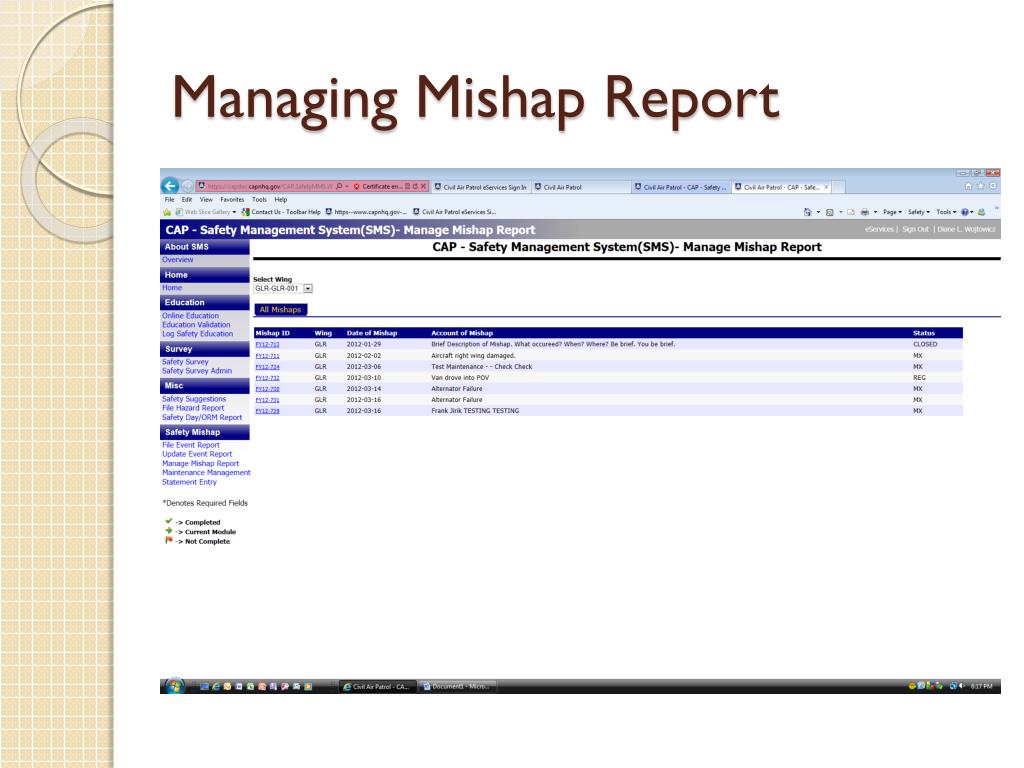The image size is (1024, 768).
Task: Open the Help menu
Action: coord(281,199)
